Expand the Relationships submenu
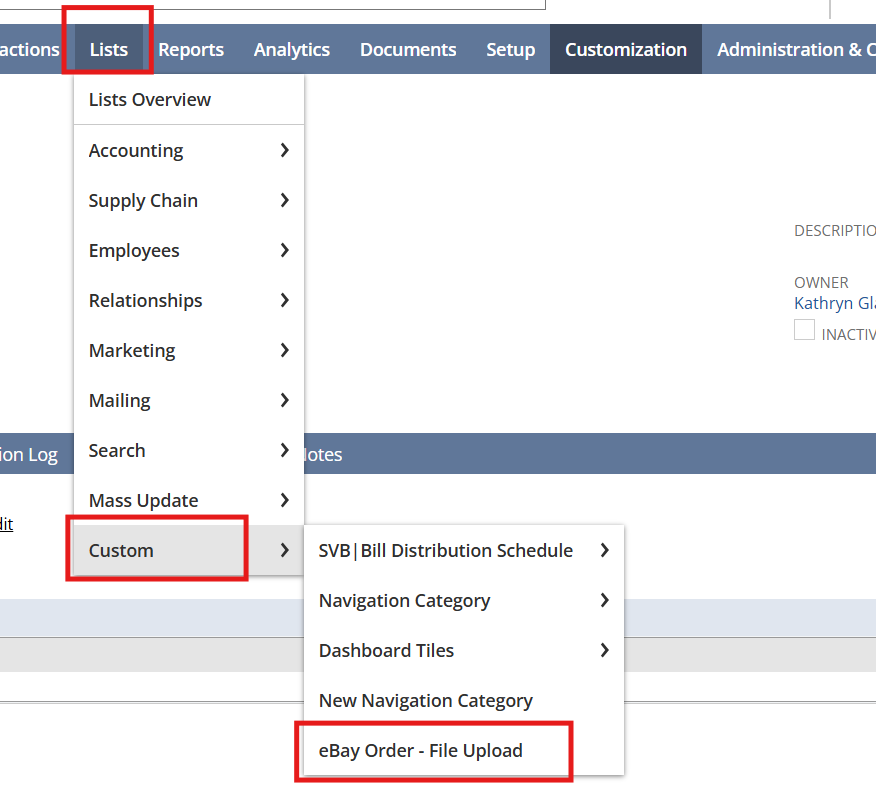Viewport: 876px width, 798px height. point(188,300)
